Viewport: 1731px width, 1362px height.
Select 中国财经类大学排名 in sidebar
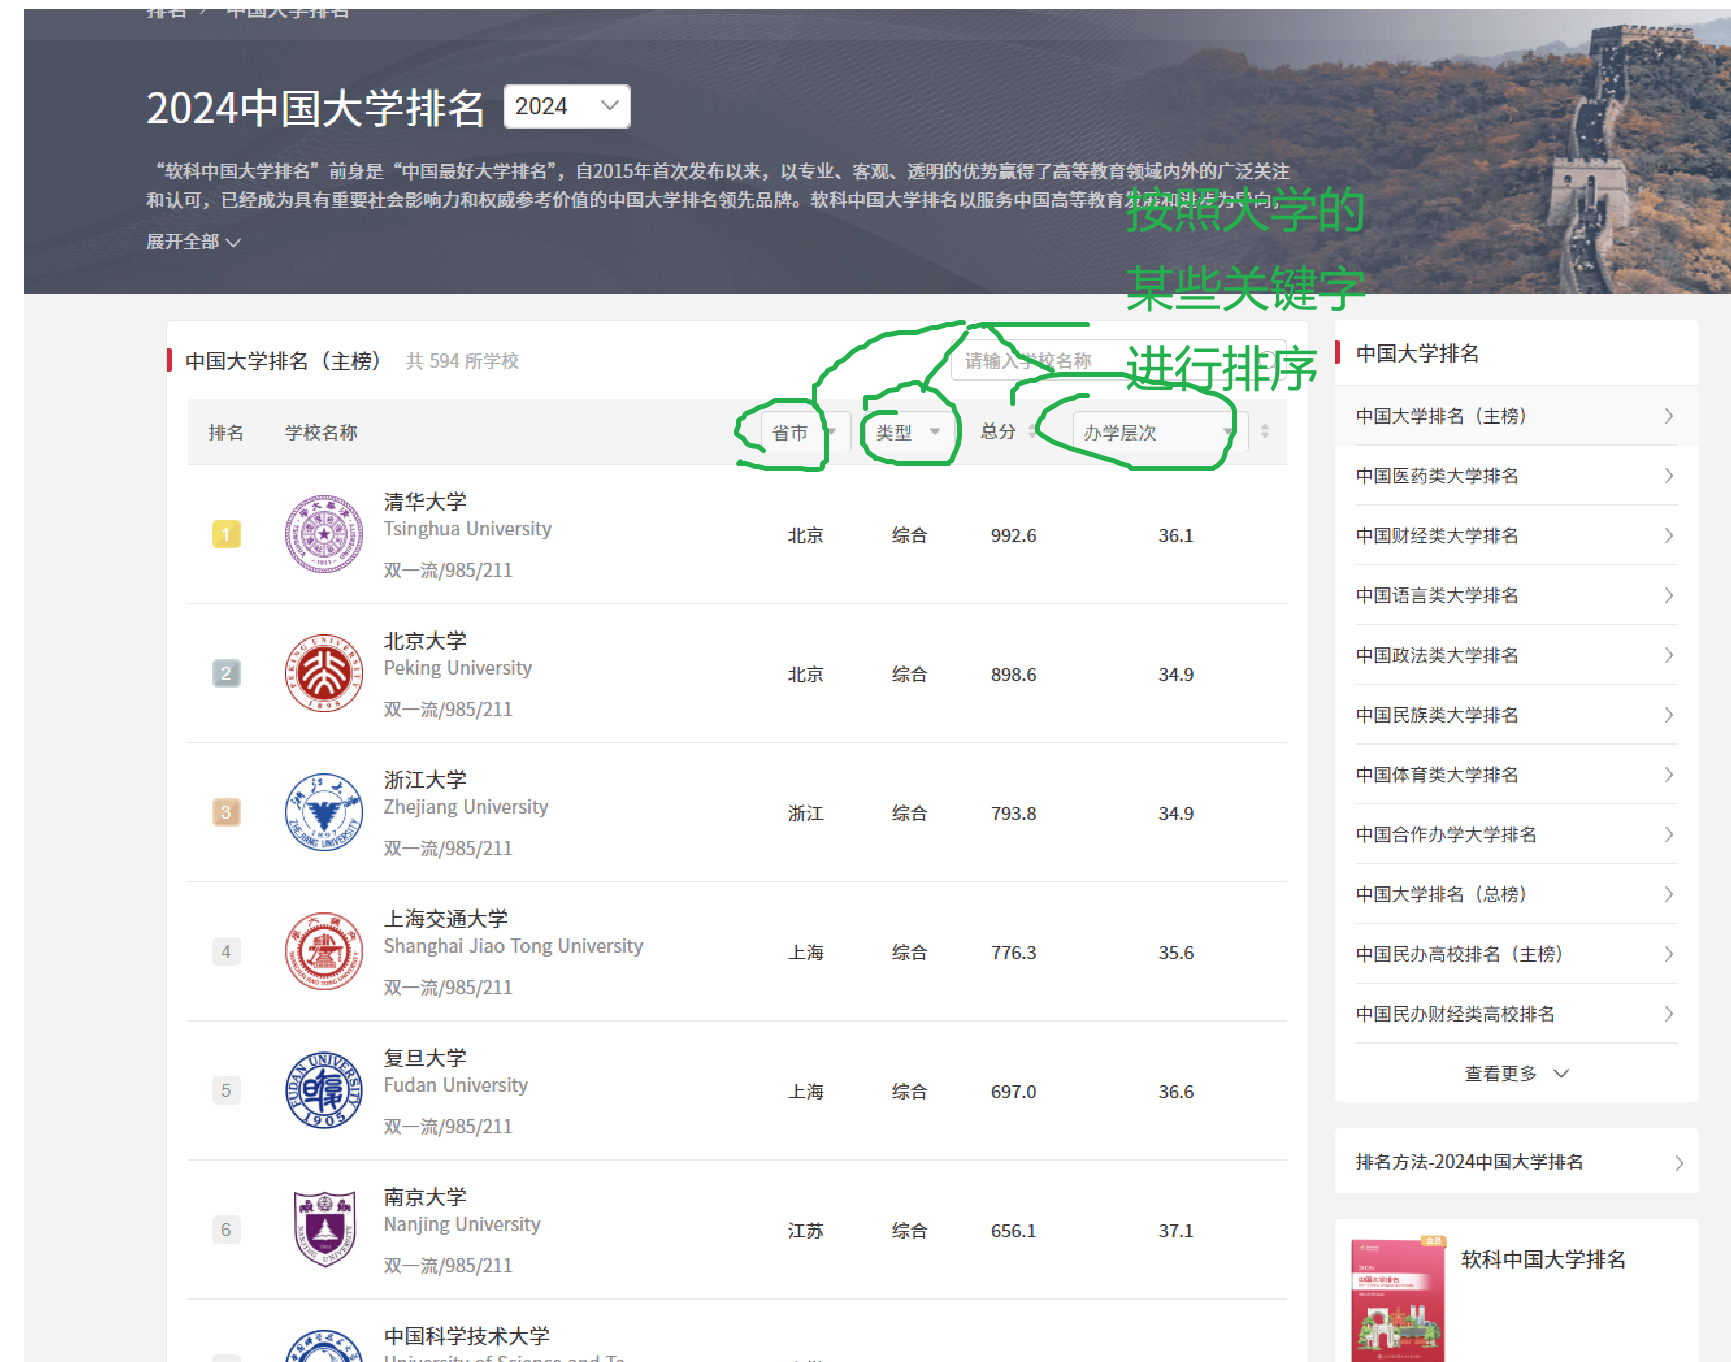pos(1516,536)
